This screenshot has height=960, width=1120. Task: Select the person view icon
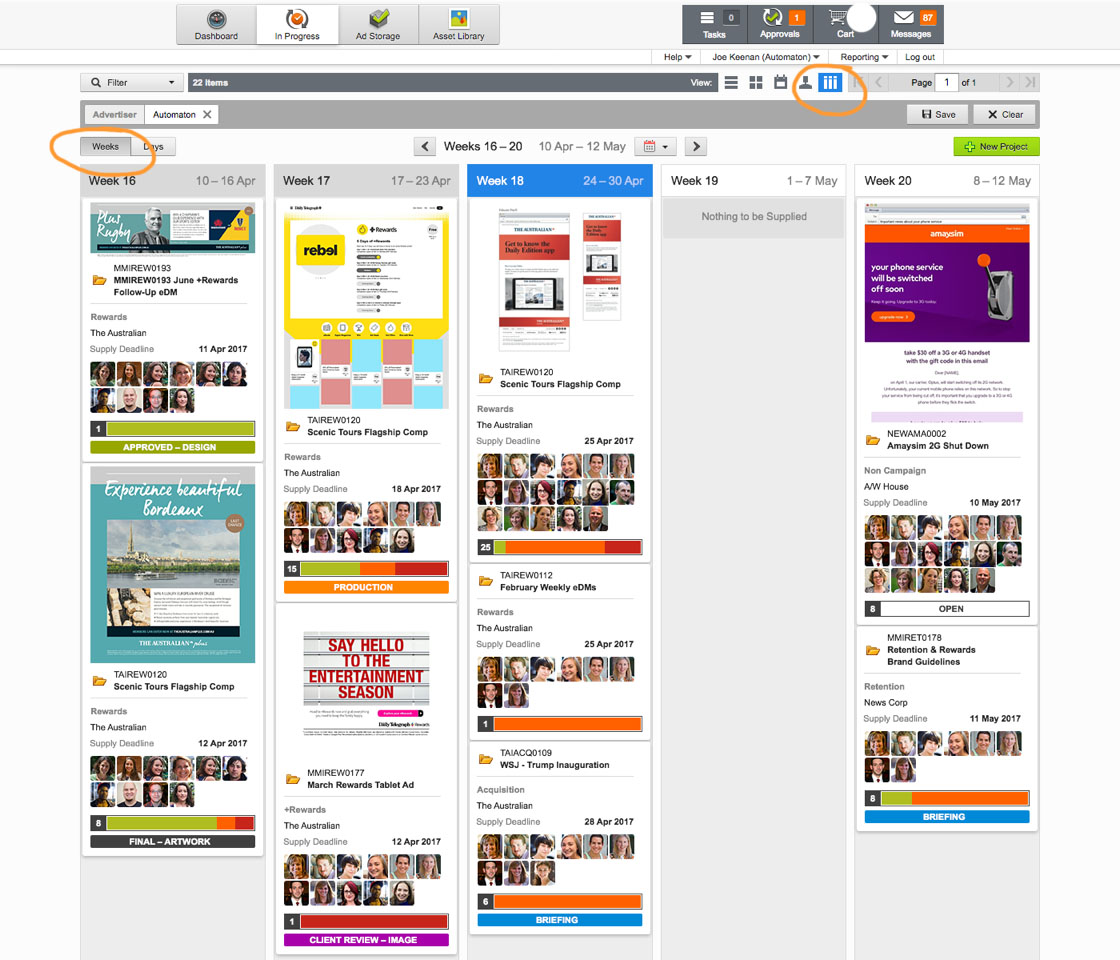pyautogui.click(x=805, y=83)
